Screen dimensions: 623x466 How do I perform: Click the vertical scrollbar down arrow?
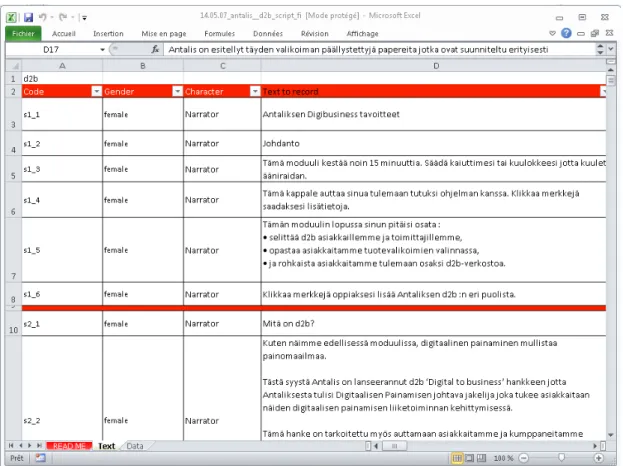pos(611,435)
